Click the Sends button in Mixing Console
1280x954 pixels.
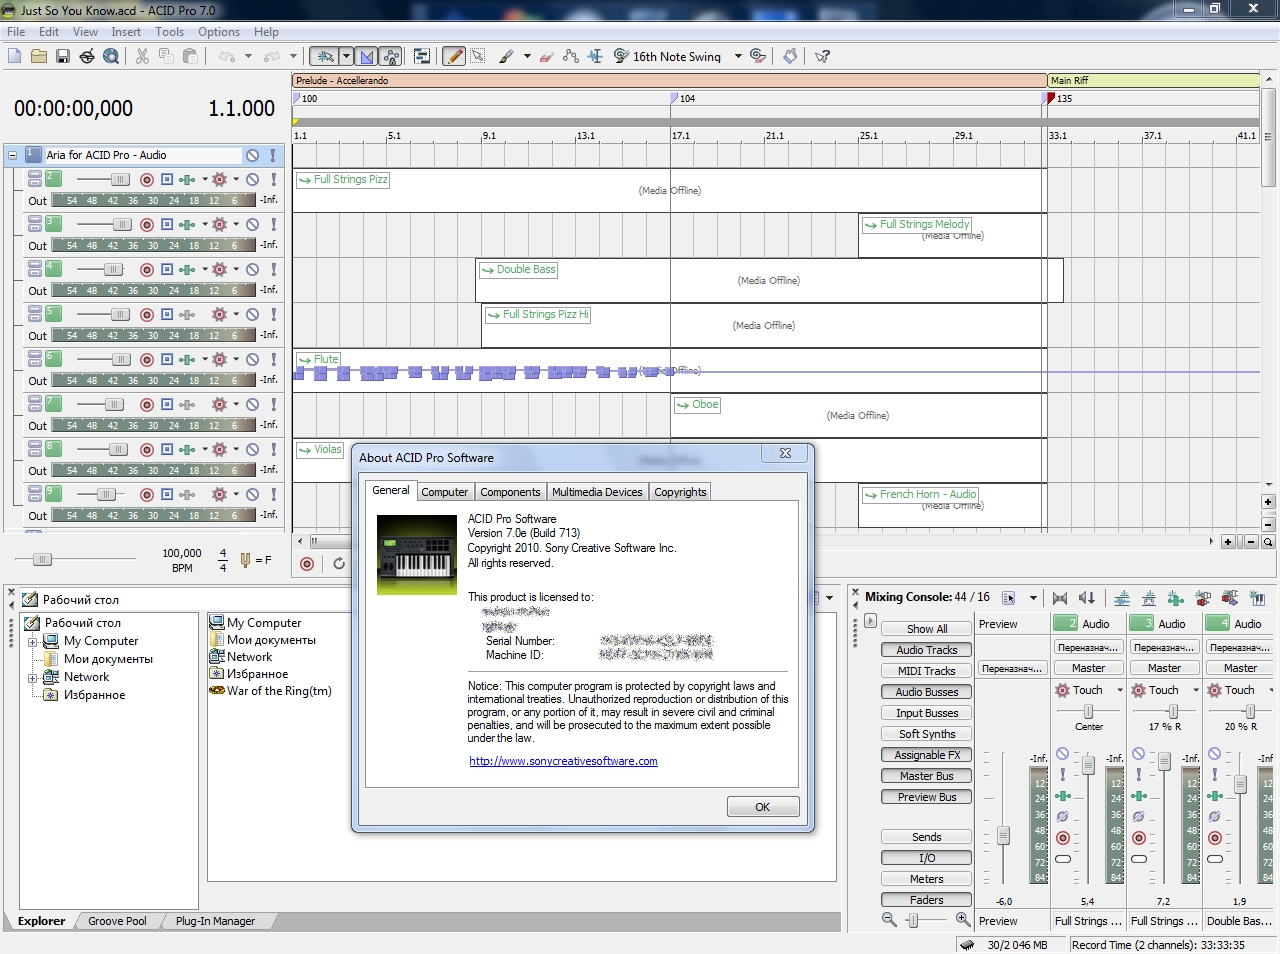pos(926,837)
